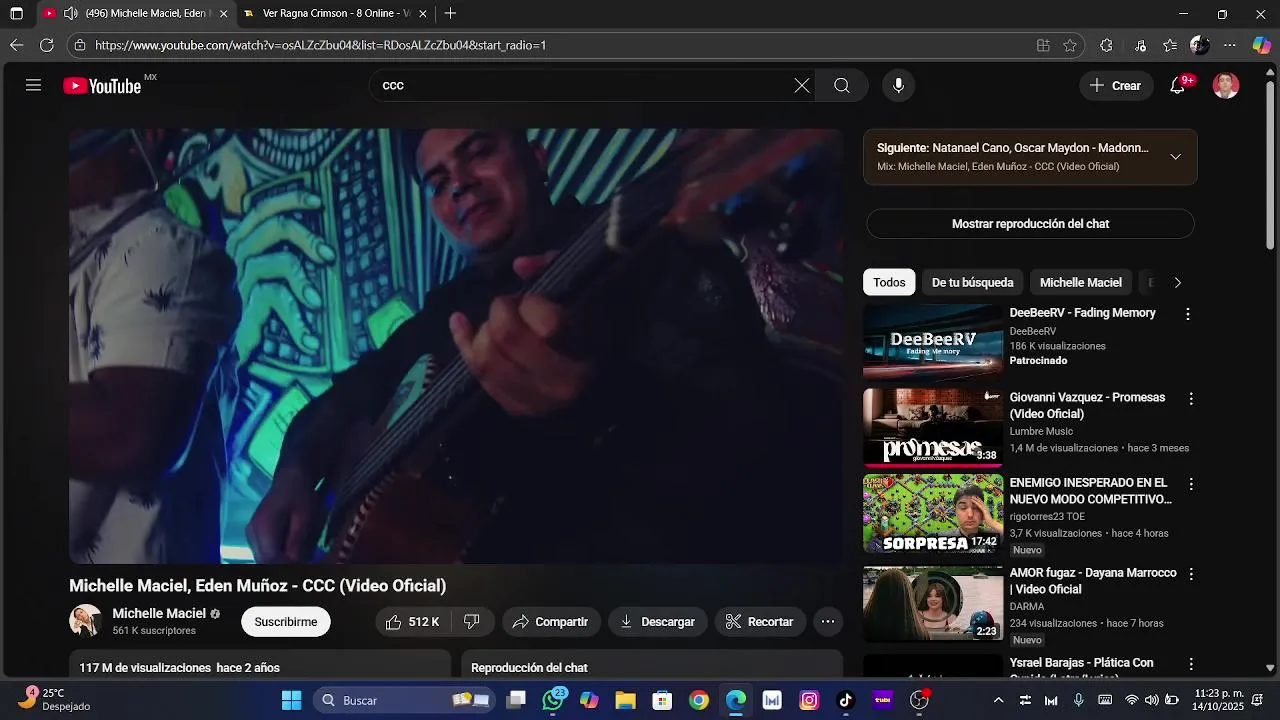This screenshot has height=720, width=1280.
Task: Click the browser address bar URL
Action: tap(321, 45)
